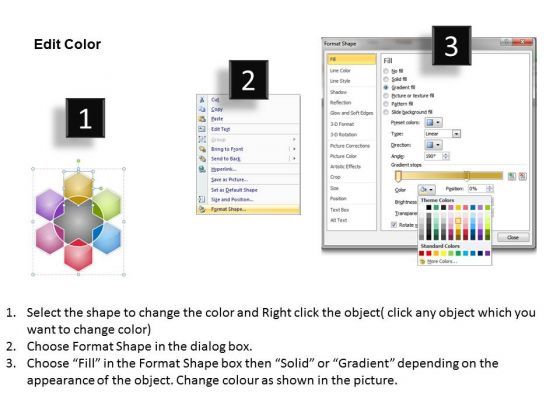Pick the red standard color swatch
Image resolution: width=560 pixels, height=420 pixels.
pyautogui.click(x=429, y=253)
